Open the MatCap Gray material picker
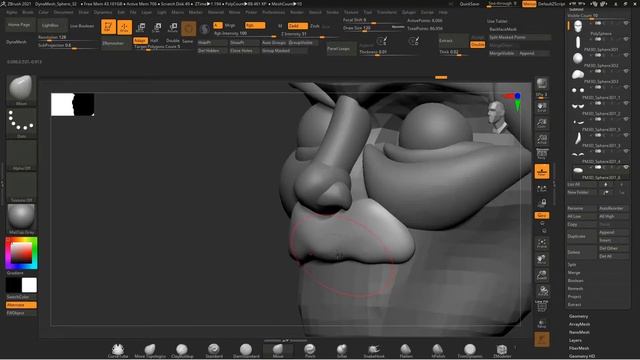The height and width of the screenshot is (360, 640). [21, 219]
